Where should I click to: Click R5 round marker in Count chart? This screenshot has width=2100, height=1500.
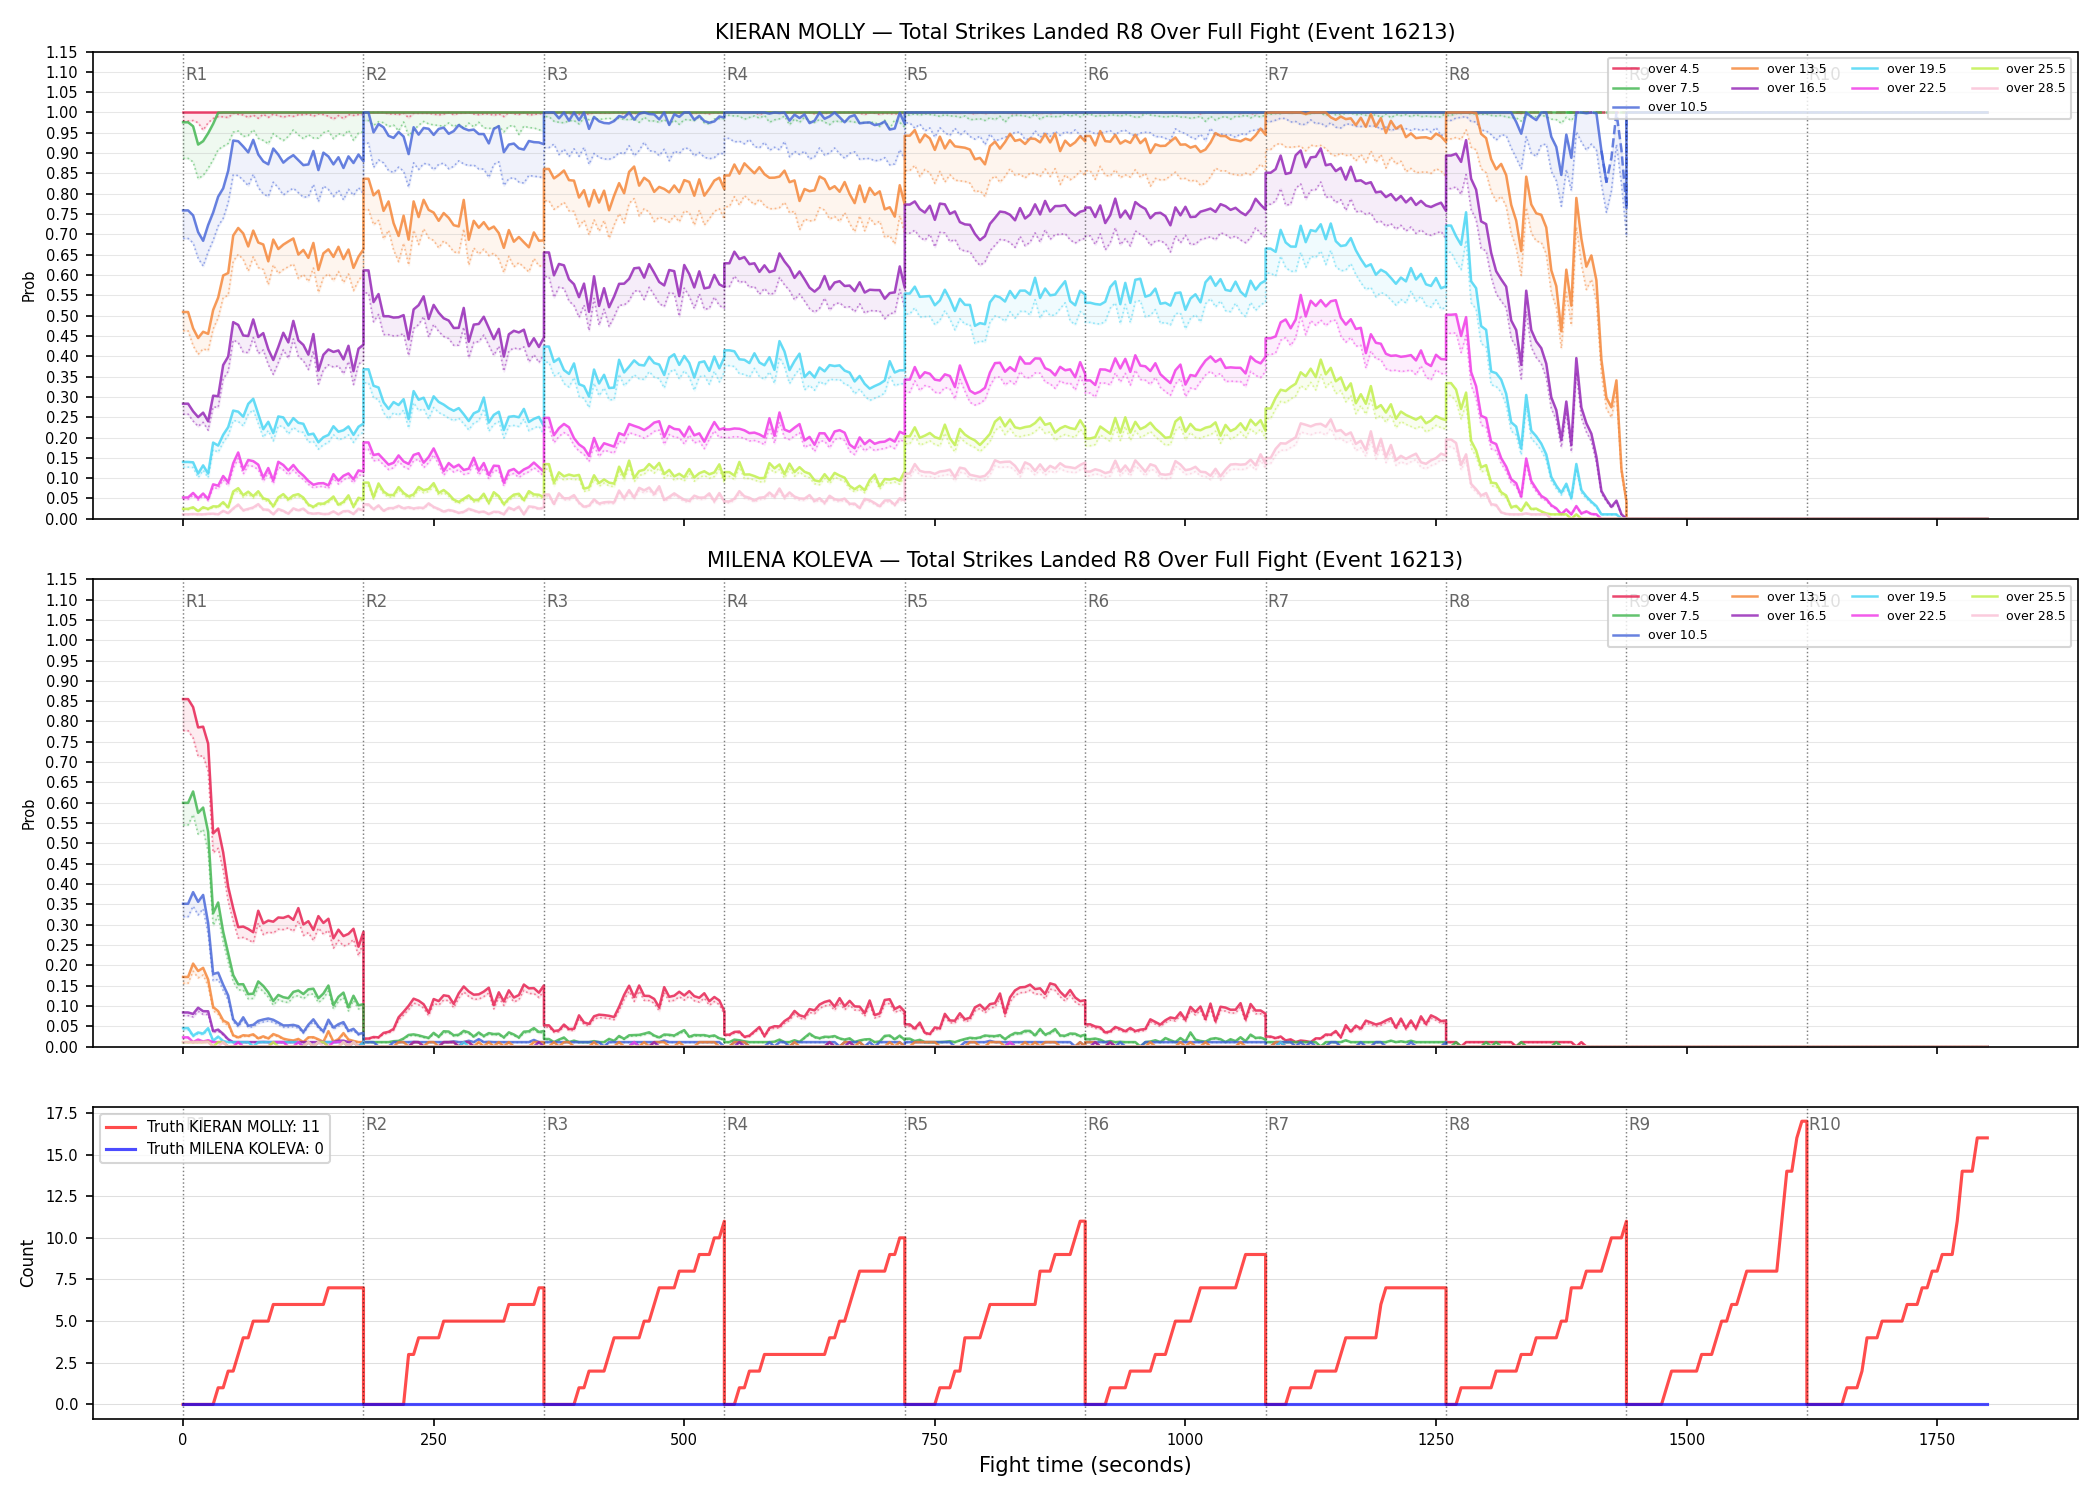click(x=917, y=1124)
